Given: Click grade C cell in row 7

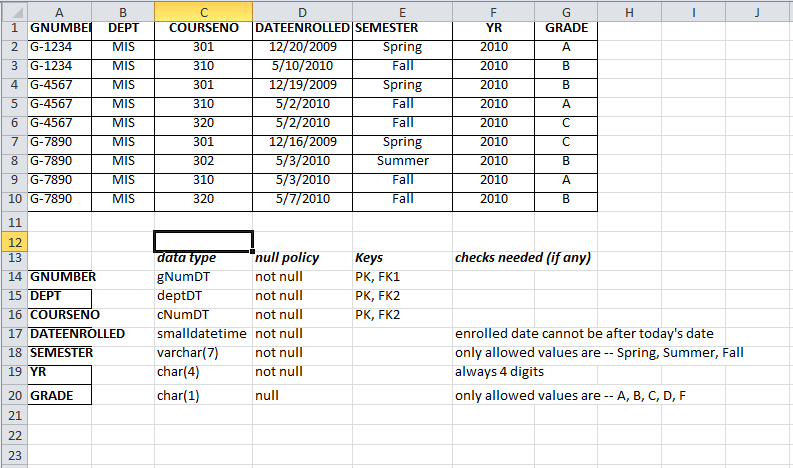Looking at the screenshot, I should (566, 142).
